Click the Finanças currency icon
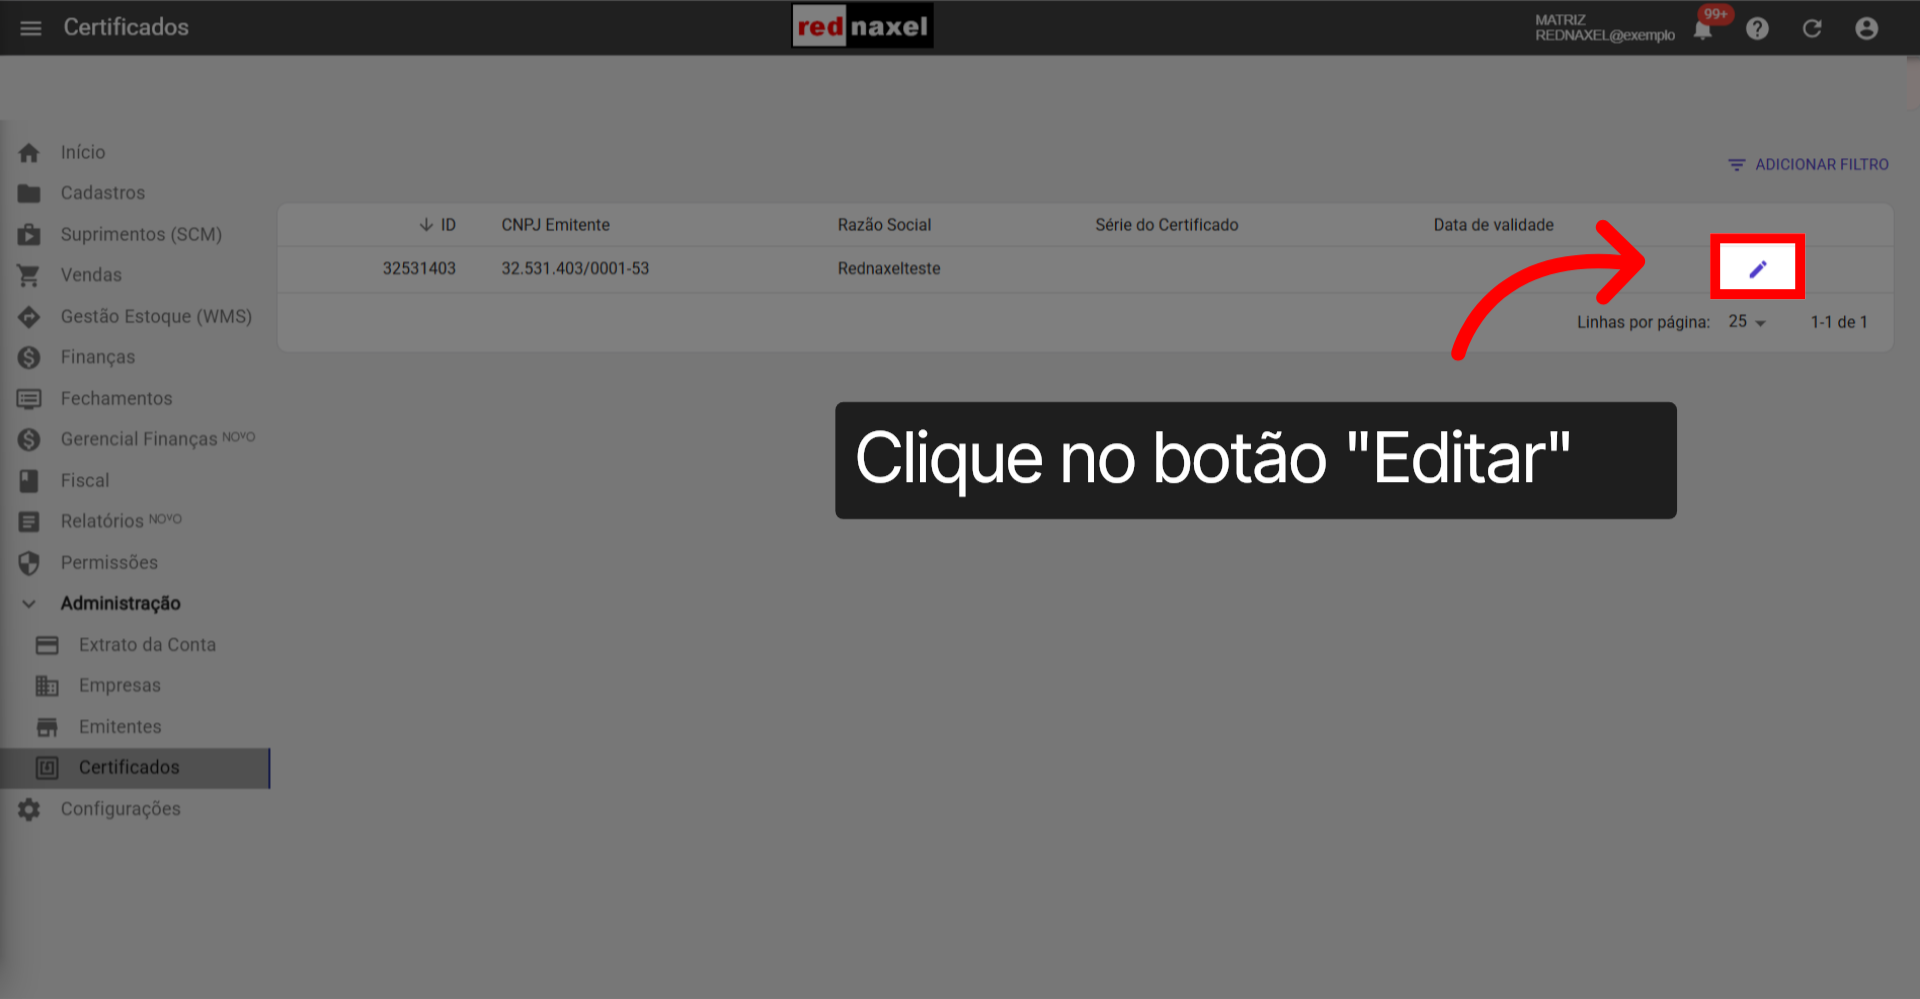The width and height of the screenshot is (1920, 999). coord(28,357)
